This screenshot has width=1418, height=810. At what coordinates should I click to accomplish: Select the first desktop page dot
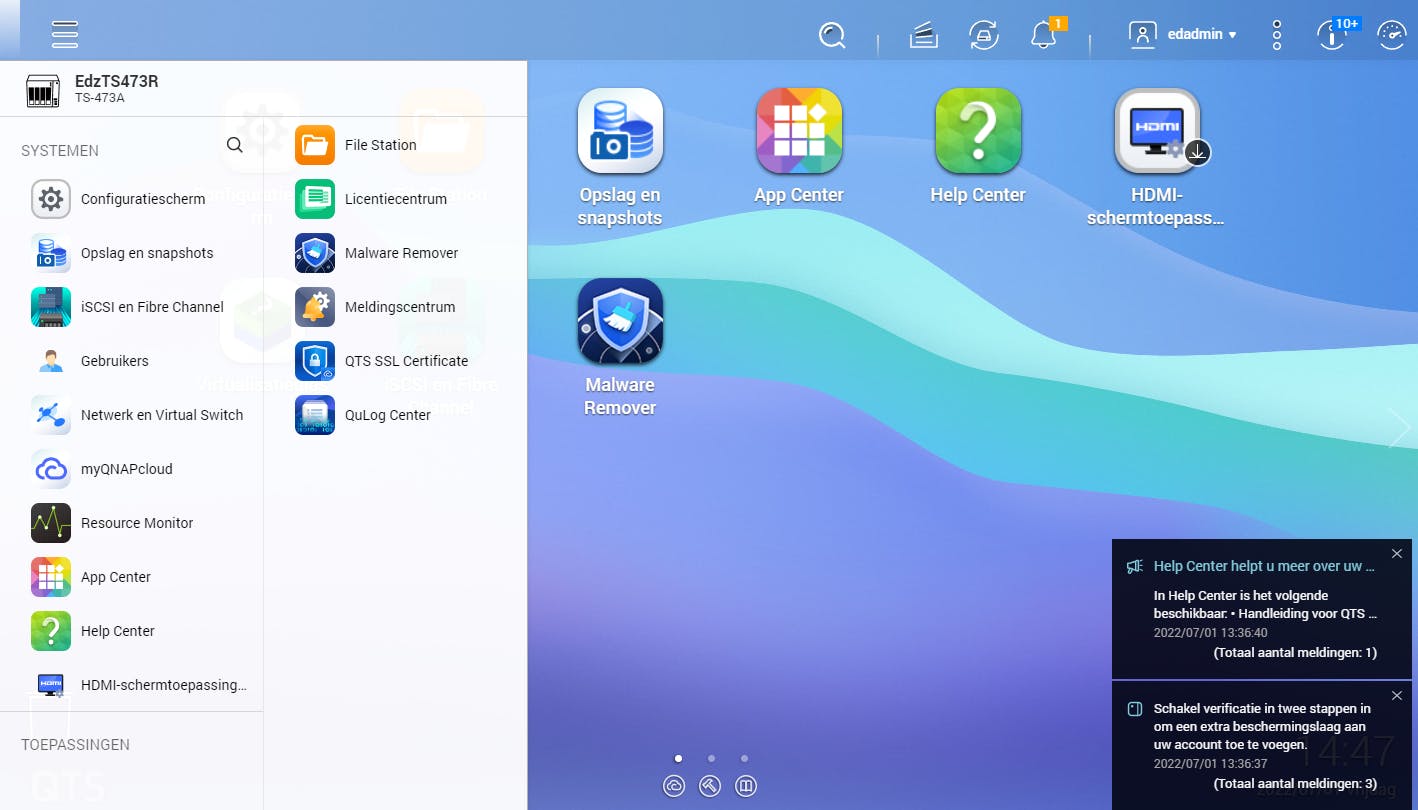678,759
